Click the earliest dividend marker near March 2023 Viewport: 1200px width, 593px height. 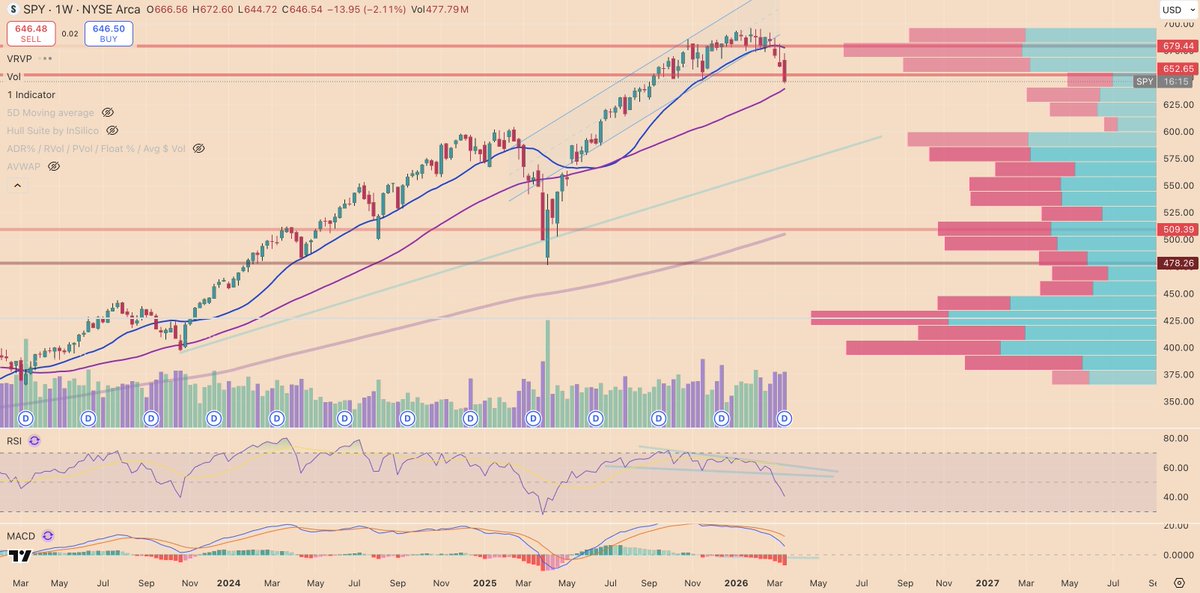point(25,417)
